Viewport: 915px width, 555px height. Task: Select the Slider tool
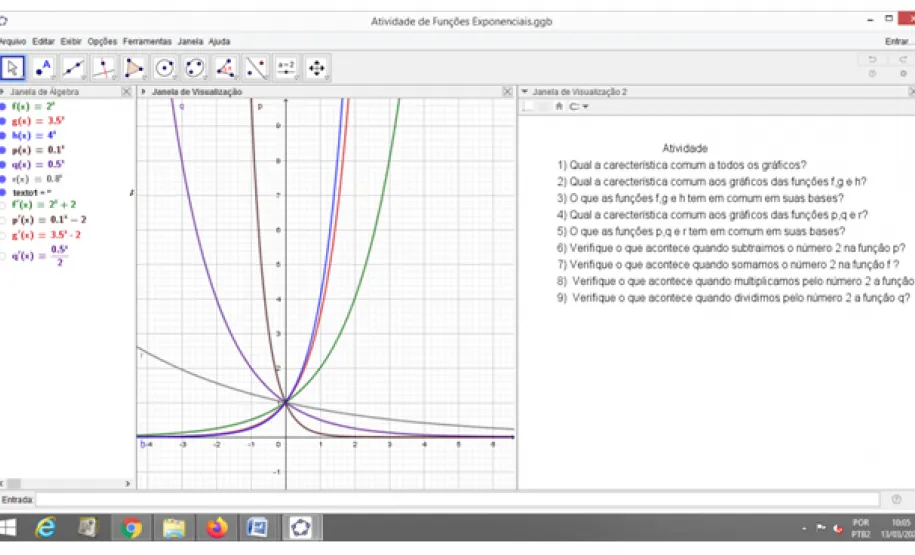[286, 68]
